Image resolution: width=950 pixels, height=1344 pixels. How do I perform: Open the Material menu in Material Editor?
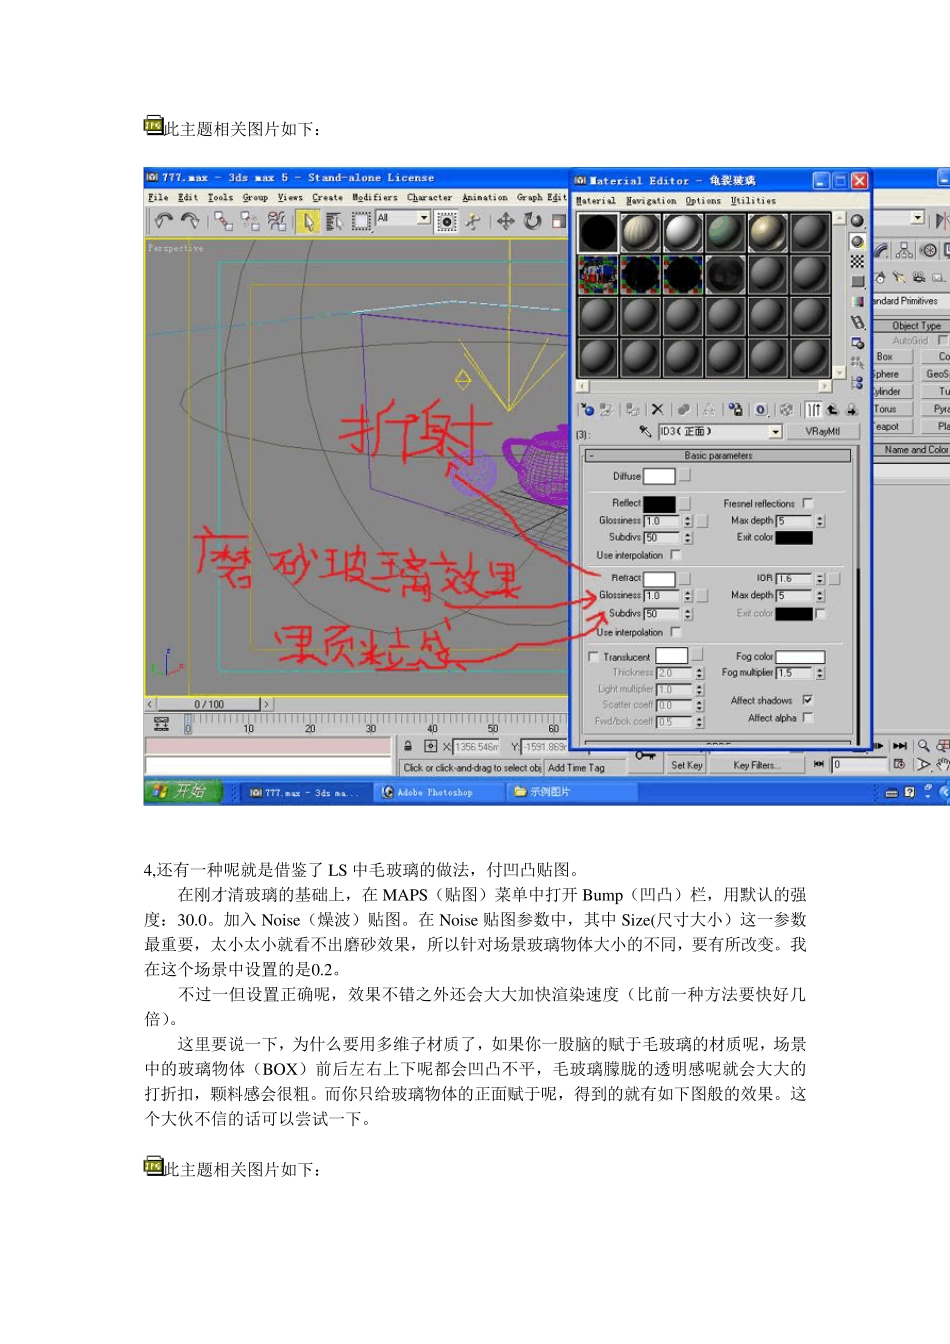596,201
